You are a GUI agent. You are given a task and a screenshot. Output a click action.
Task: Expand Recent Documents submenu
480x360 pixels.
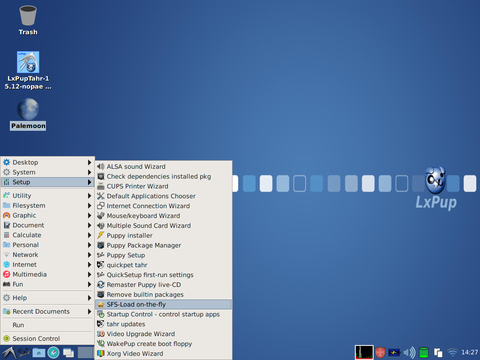47,311
